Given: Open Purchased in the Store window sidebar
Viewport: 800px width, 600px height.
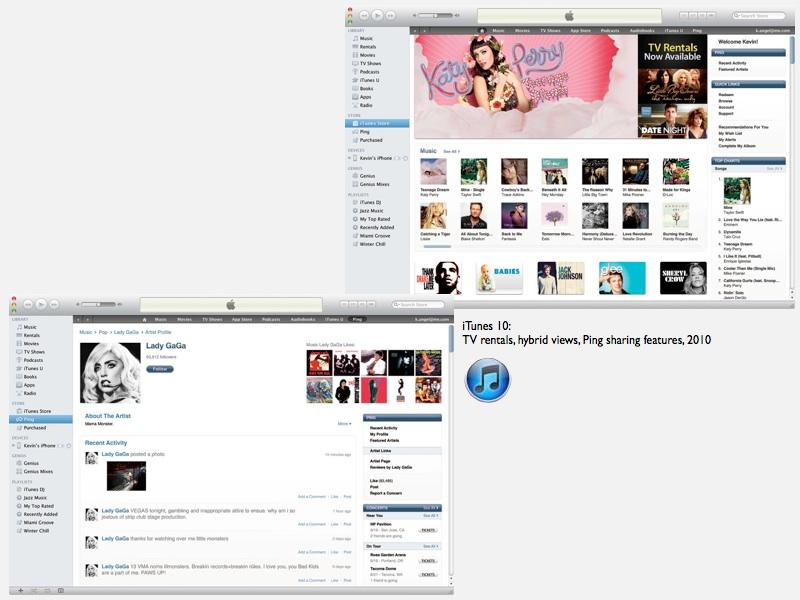Looking at the screenshot, I should click(x=371, y=140).
